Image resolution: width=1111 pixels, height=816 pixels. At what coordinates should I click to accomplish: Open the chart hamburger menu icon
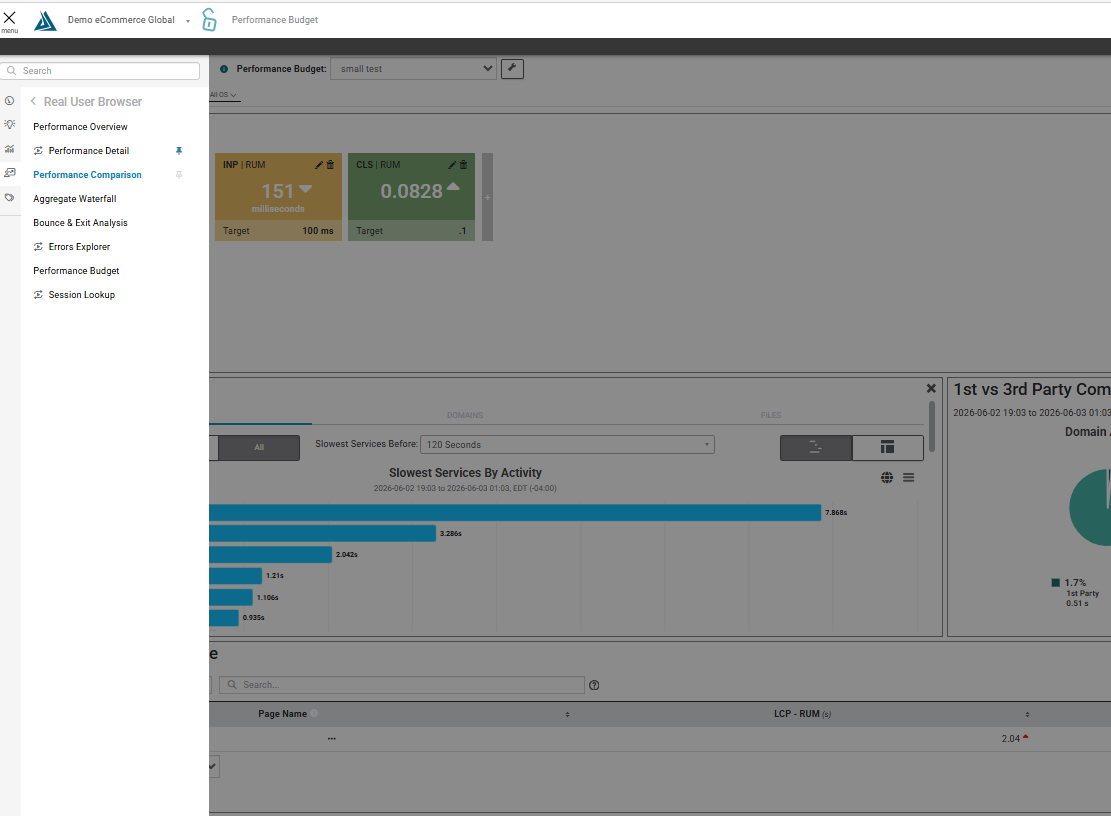(908, 478)
